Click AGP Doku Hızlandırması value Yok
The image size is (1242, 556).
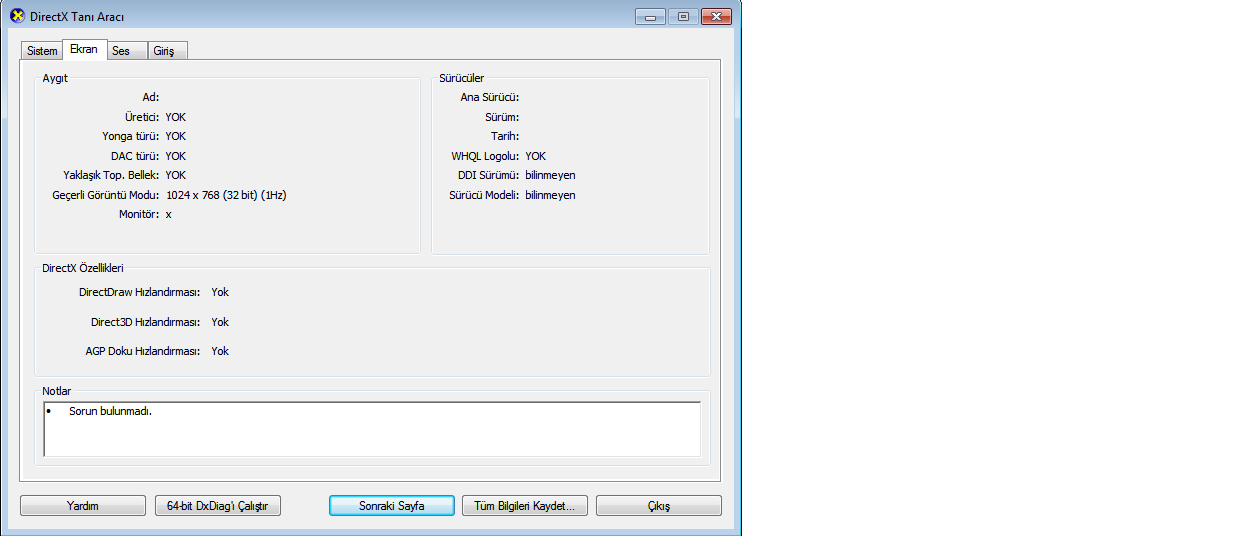click(220, 351)
